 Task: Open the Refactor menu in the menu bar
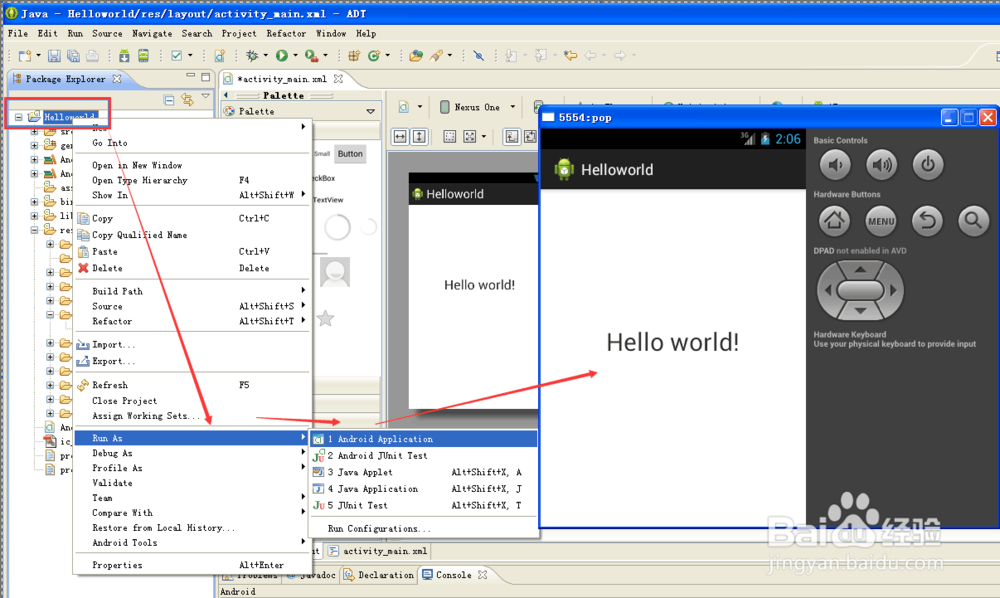coord(286,33)
